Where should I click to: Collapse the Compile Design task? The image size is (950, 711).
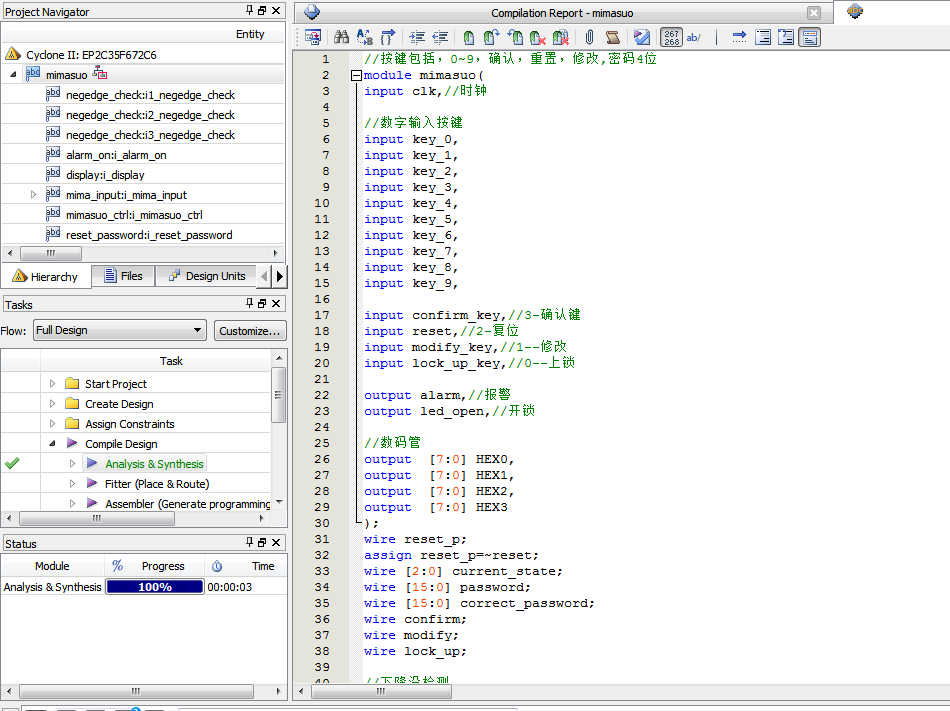tap(52, 443)
